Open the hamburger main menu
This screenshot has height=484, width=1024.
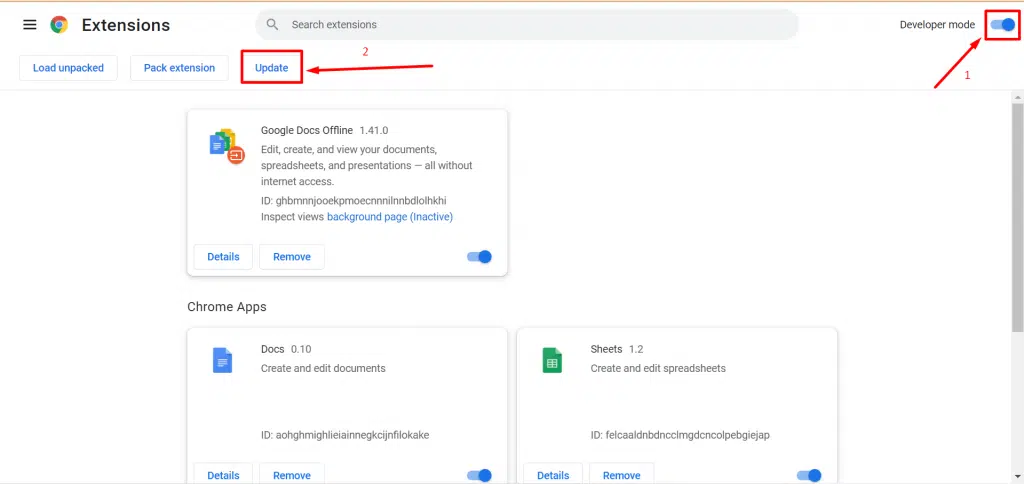(x=29, y=25)
